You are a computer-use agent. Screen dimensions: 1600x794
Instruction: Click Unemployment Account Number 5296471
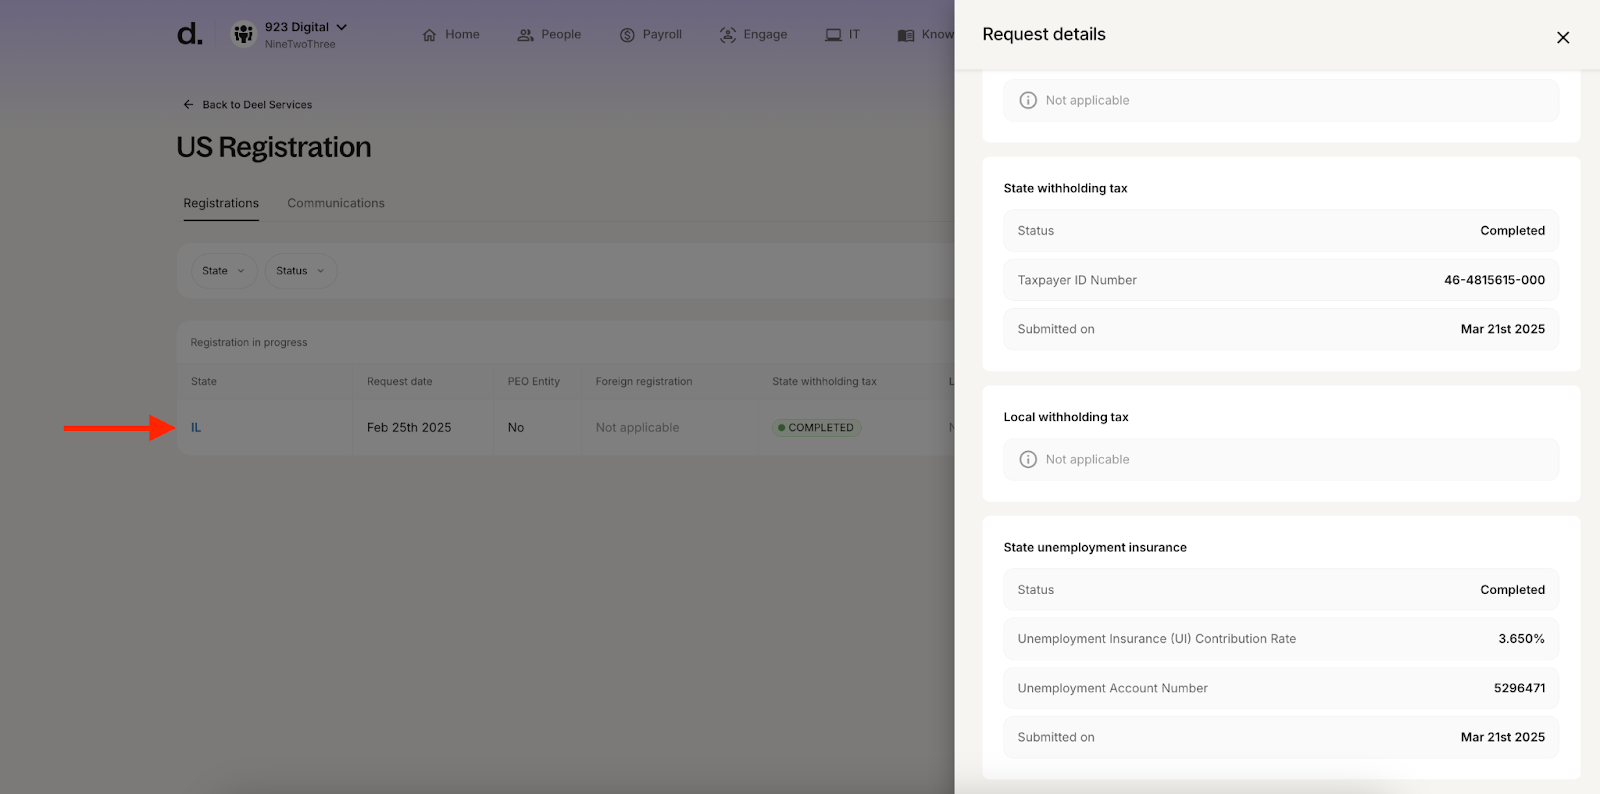1519,688
